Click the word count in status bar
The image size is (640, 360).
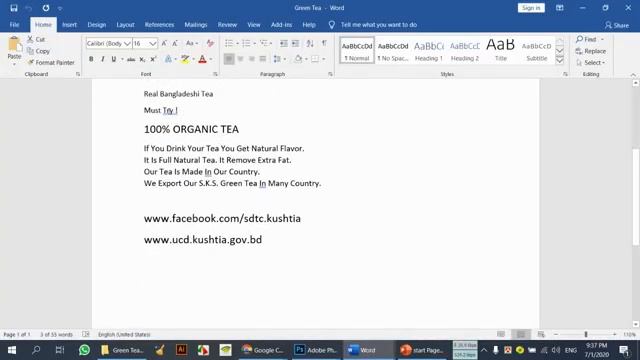pos(56,334)
